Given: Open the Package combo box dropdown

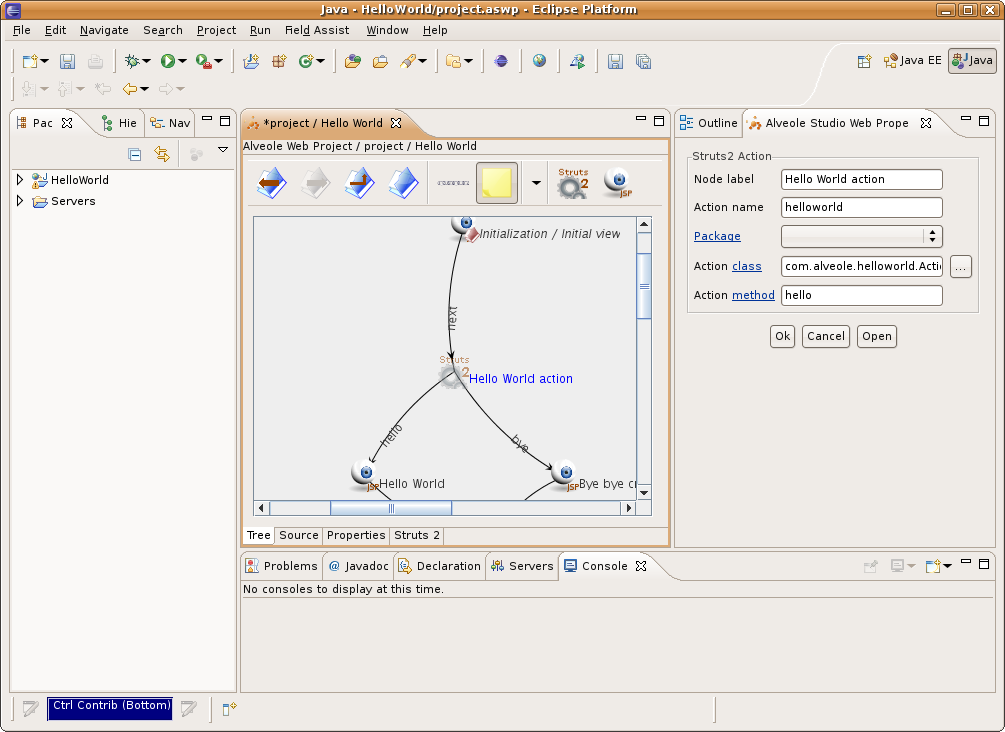Looking at the screenshot, I should [932, 236].
